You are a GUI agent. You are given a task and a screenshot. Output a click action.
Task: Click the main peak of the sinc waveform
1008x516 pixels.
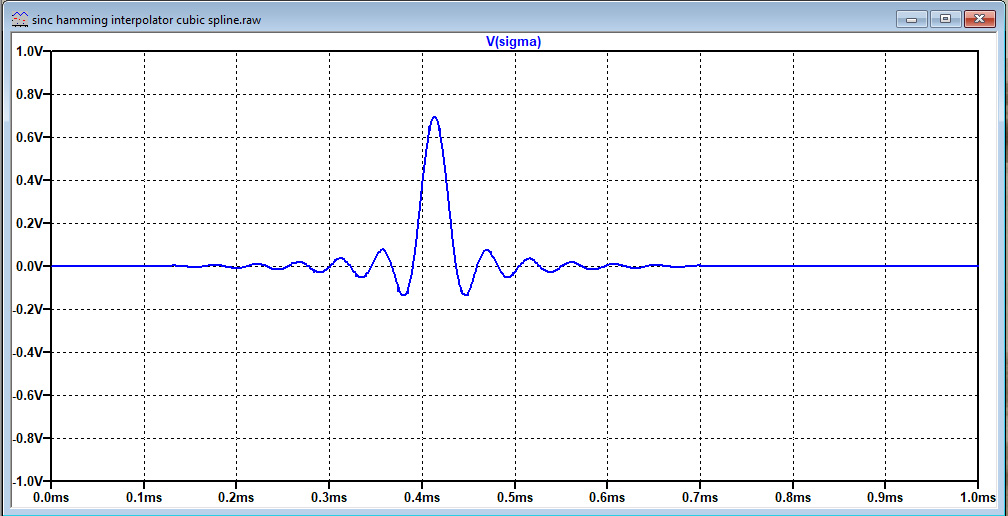pos(435,118)
